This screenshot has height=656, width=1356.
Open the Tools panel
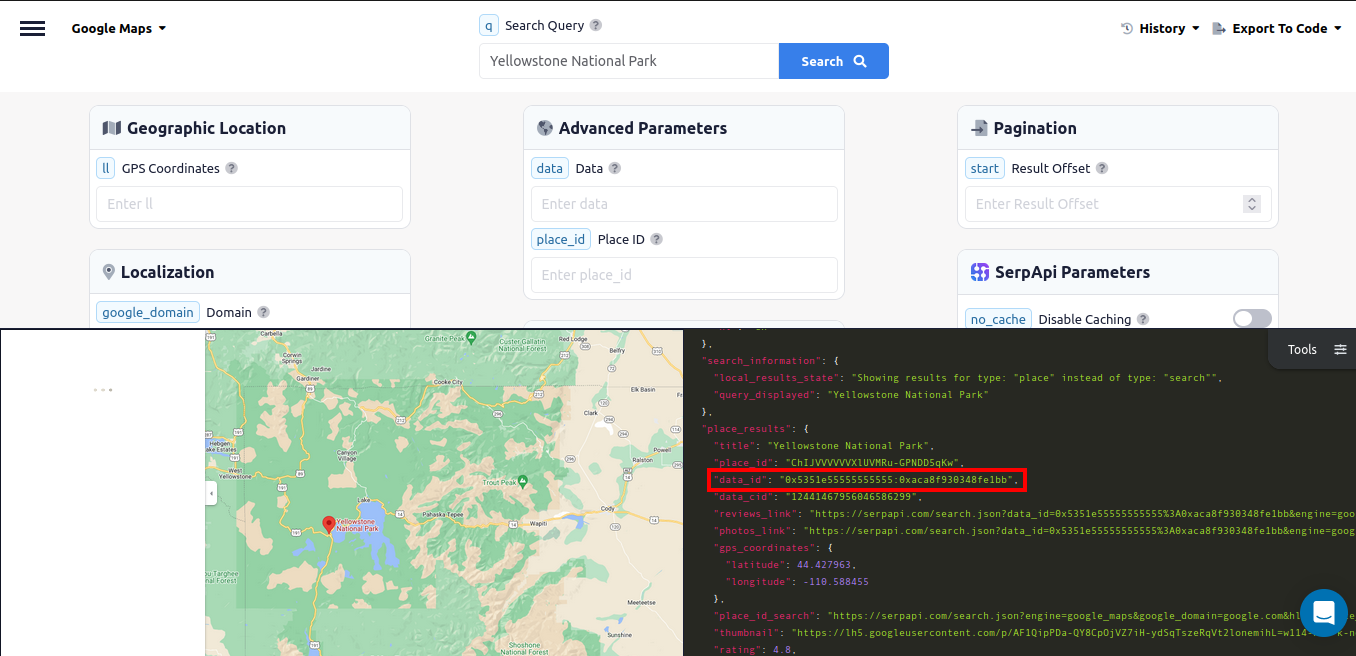pos(1312,349)
